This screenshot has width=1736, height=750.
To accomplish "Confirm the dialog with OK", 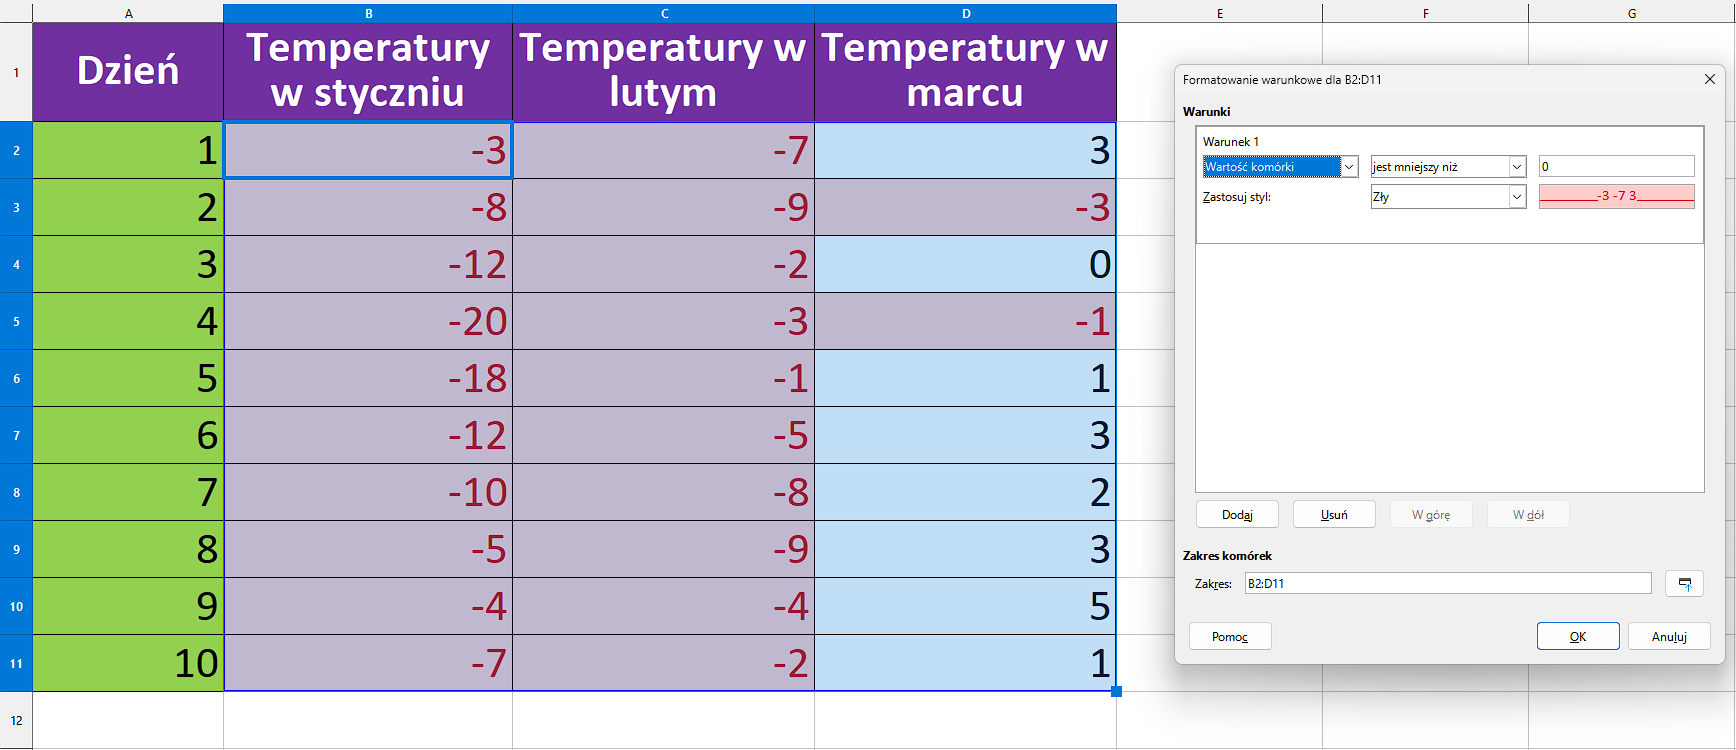I will [x=1577, y=637].
